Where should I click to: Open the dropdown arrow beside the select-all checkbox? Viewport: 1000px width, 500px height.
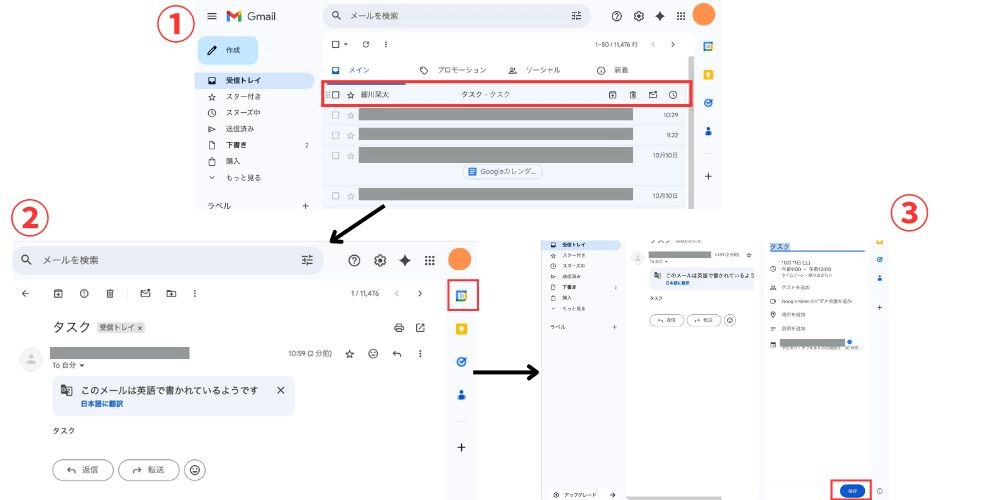[x=346, y=44]
